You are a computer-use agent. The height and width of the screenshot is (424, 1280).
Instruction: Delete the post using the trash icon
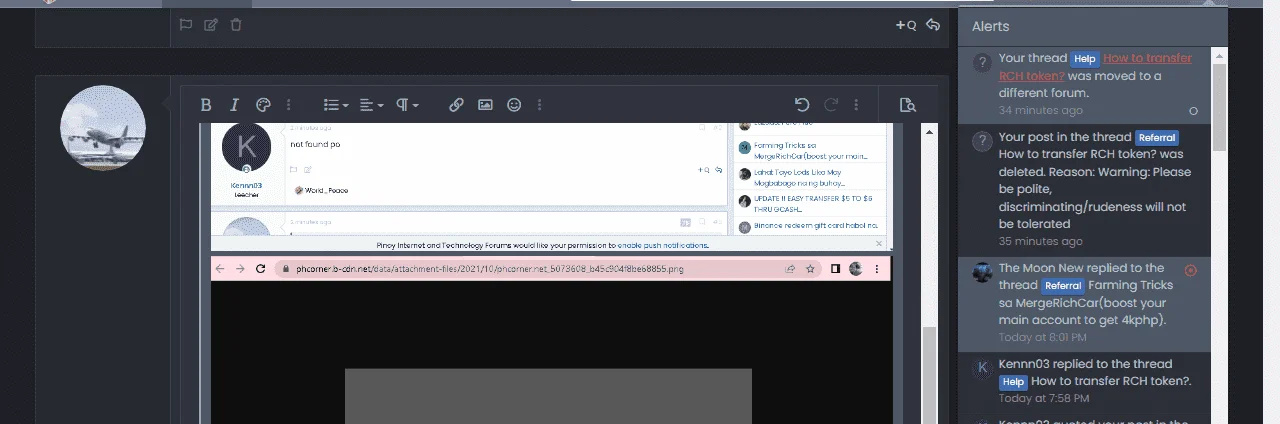[x=236, y=25]
